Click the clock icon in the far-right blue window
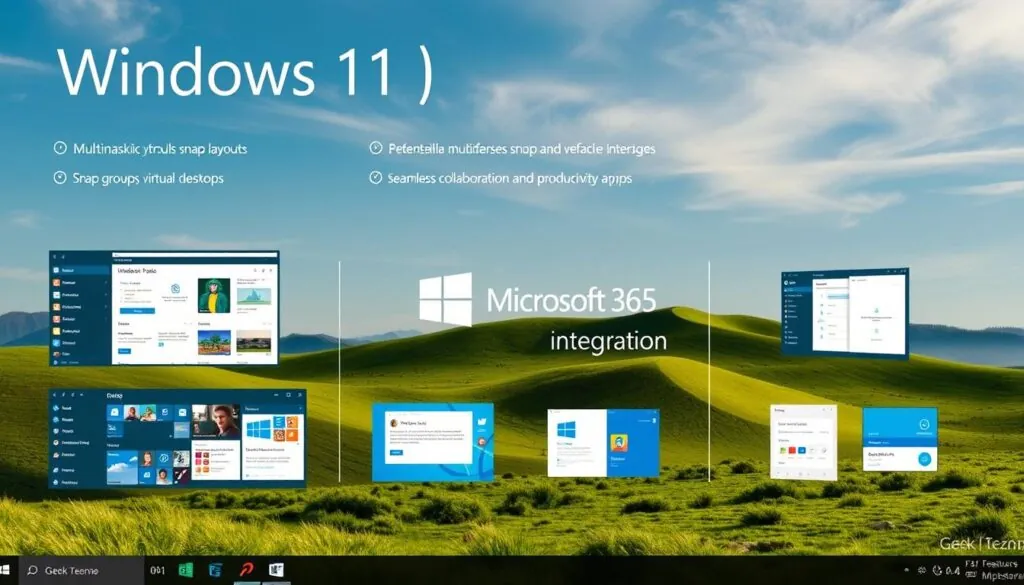 tap(924, 424)
